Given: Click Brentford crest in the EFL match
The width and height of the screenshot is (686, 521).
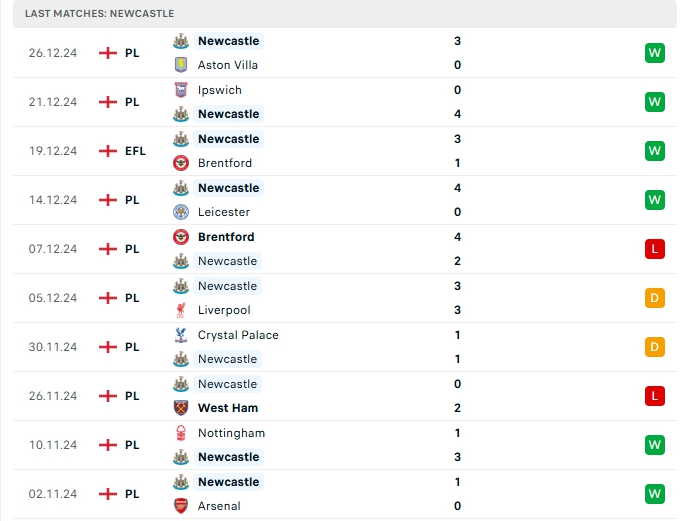Looking at the screenshot, I should tap(181, 163).
